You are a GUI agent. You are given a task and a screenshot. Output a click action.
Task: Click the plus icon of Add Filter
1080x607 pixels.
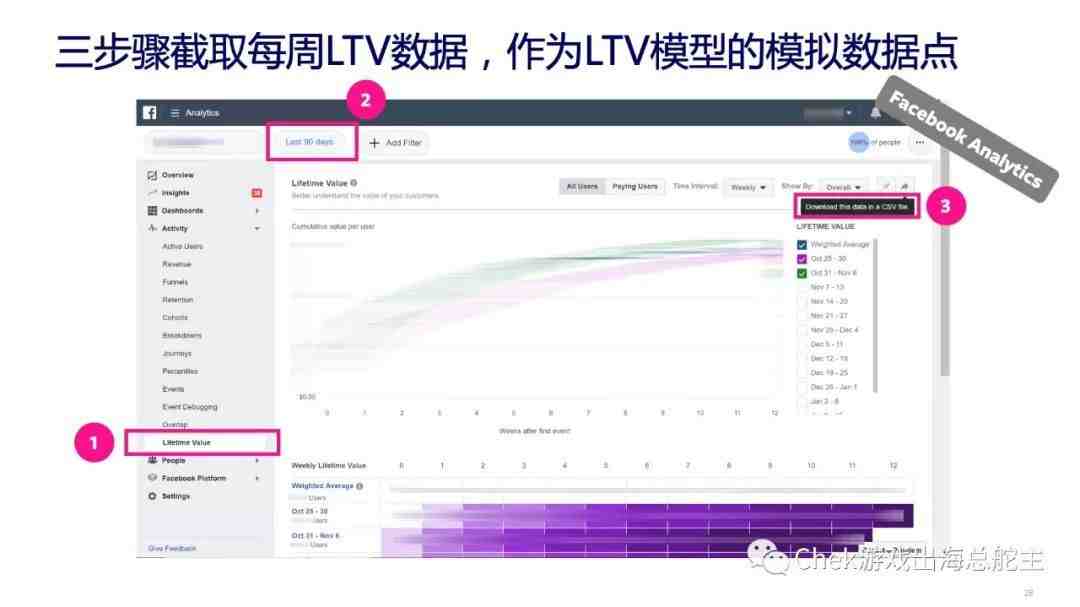374,143
